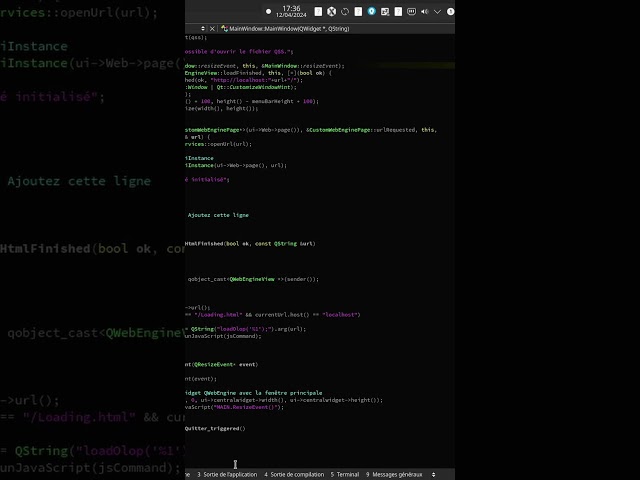The width and height of the screenshot is (640, 480).
Task: Open the Sortie de l'application pane
Action: point(227,474)
